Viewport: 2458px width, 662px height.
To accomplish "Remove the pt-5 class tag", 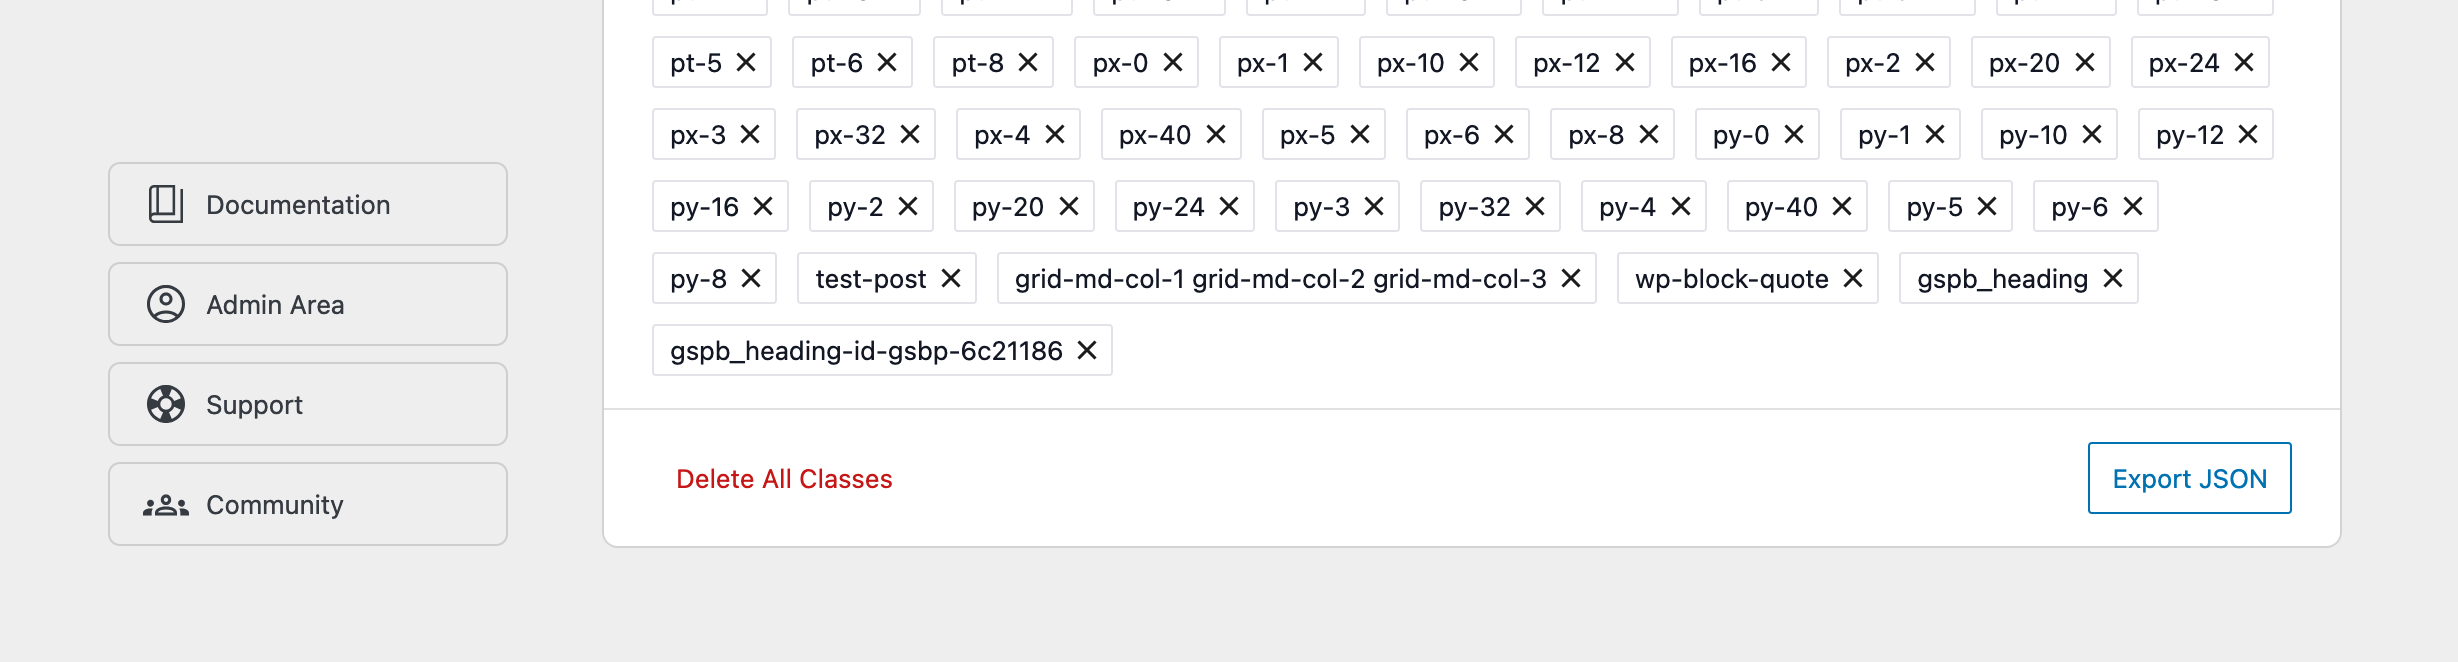I will 746,63.
